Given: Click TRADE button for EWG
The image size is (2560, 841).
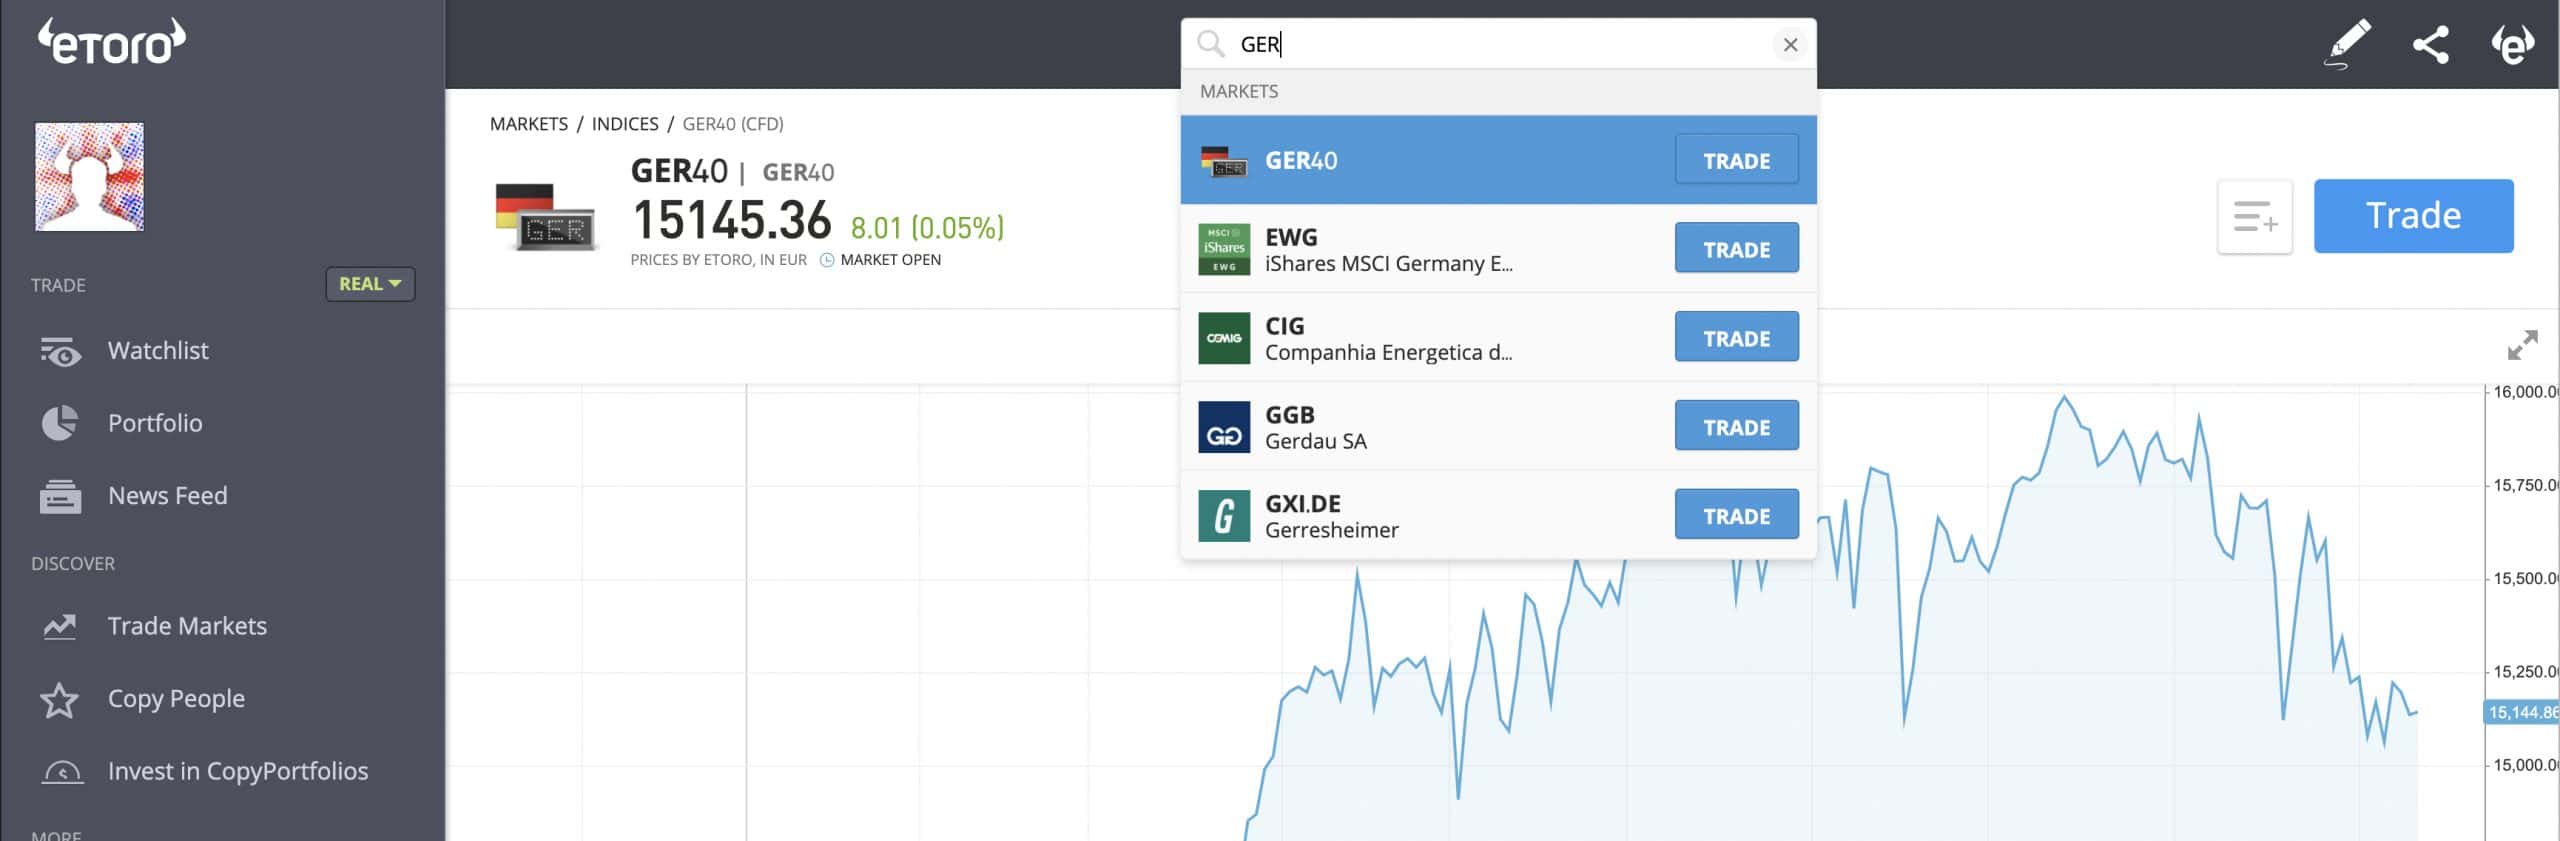Looking at the screenshot, I should 1736,249.
